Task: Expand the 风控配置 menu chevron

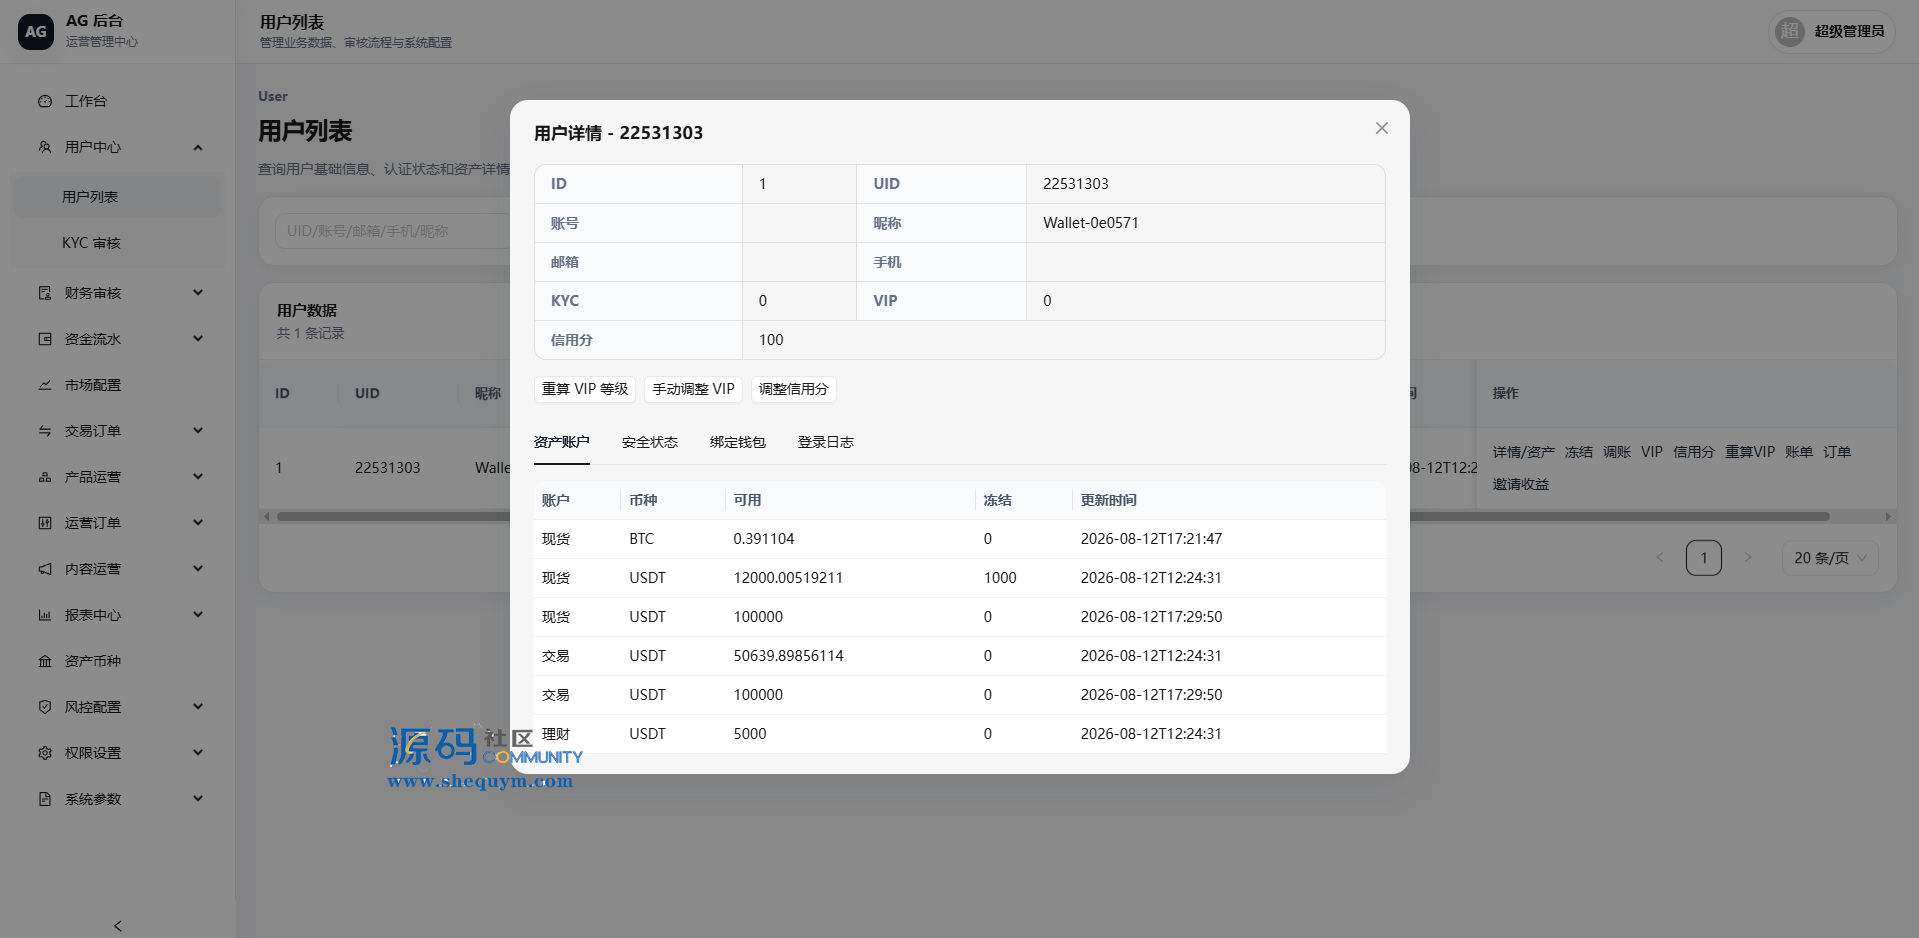Action: click(x=198, y=707)
